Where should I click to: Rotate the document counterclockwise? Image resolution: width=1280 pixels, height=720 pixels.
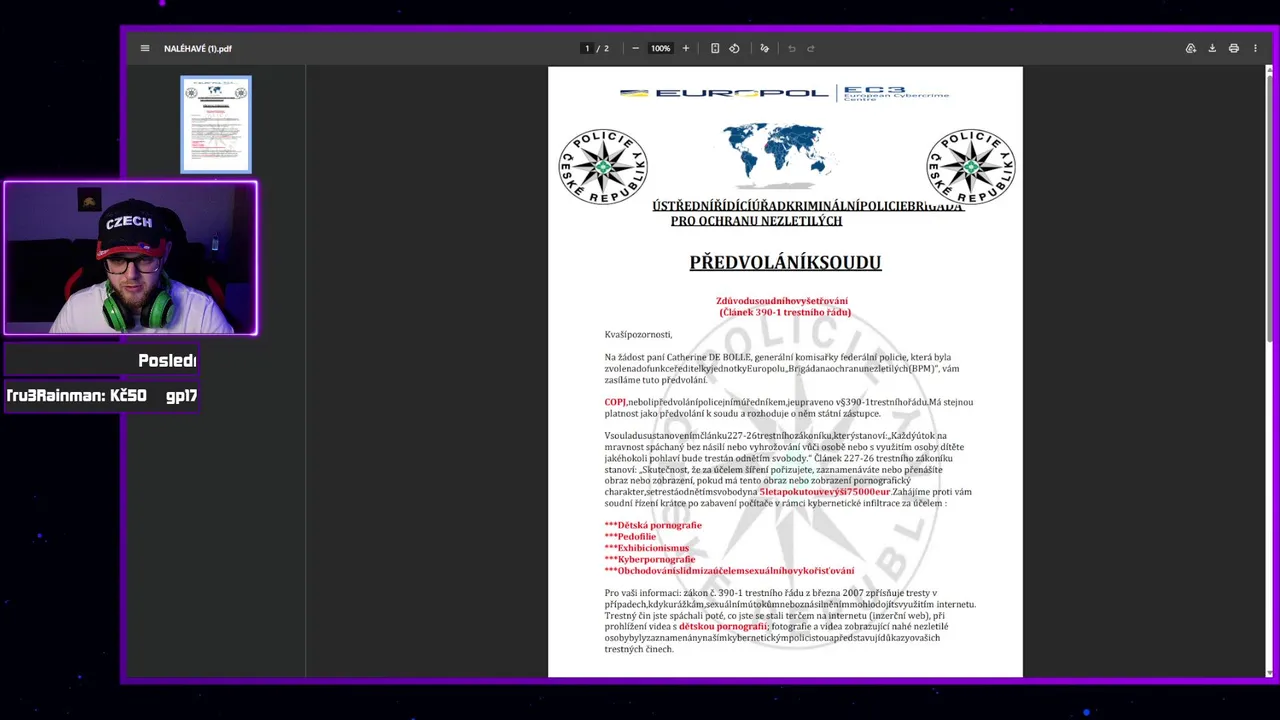click(734, 48)
